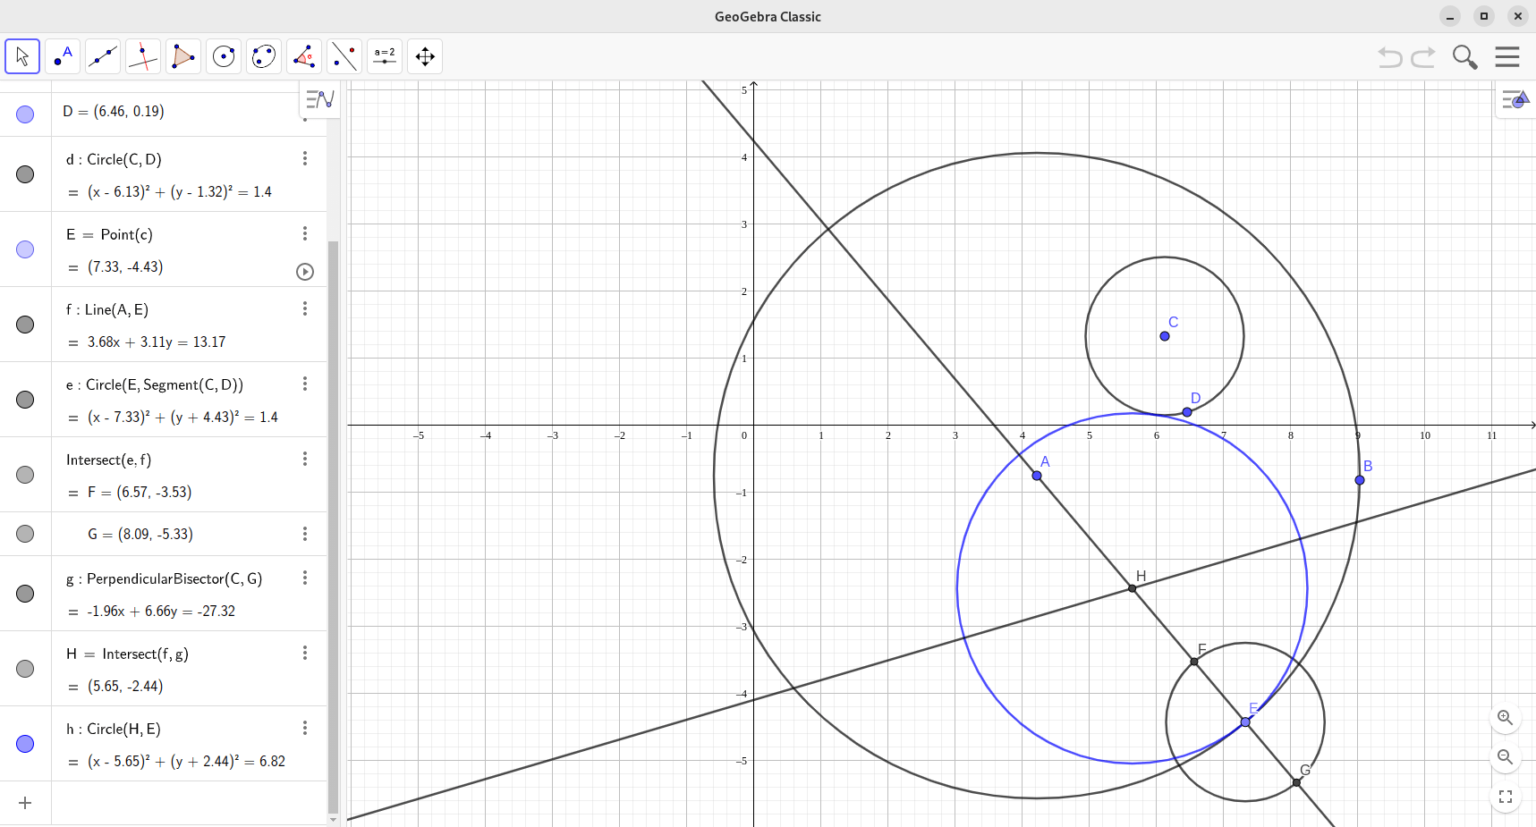Viewport: 1536px width, 827px height.
Task: Open the three-dot menu for Circle(C,D)
Action: [x=305, y=158]
